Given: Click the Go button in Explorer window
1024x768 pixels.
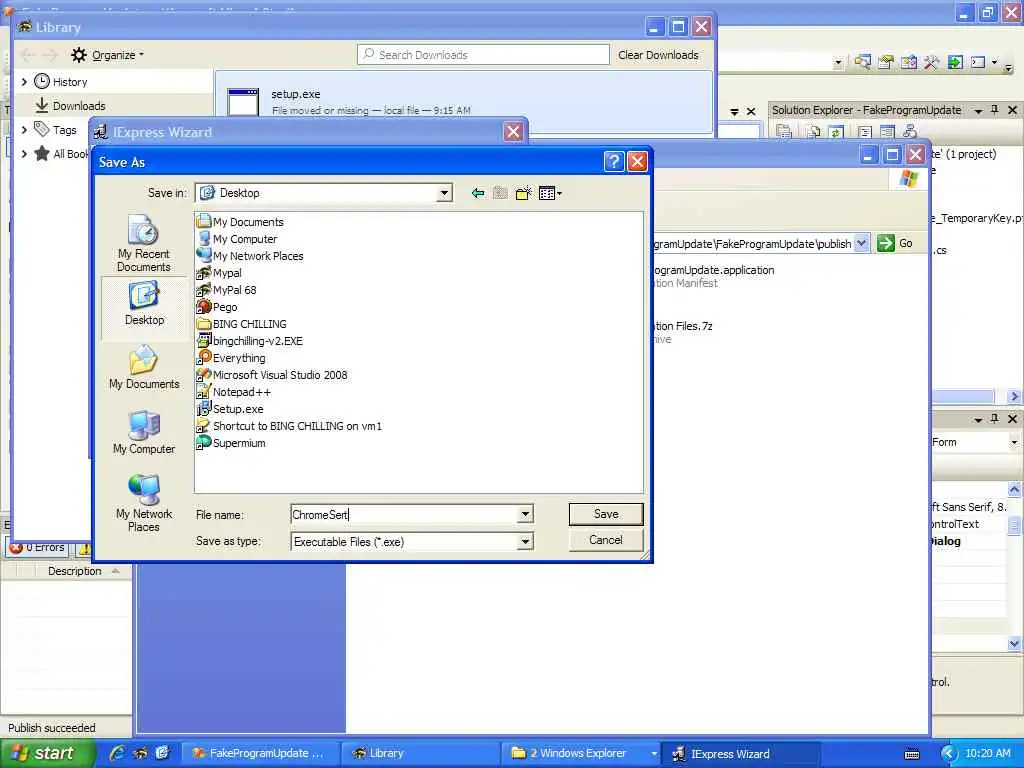Looking at the screenshot, I should (895, 243).
